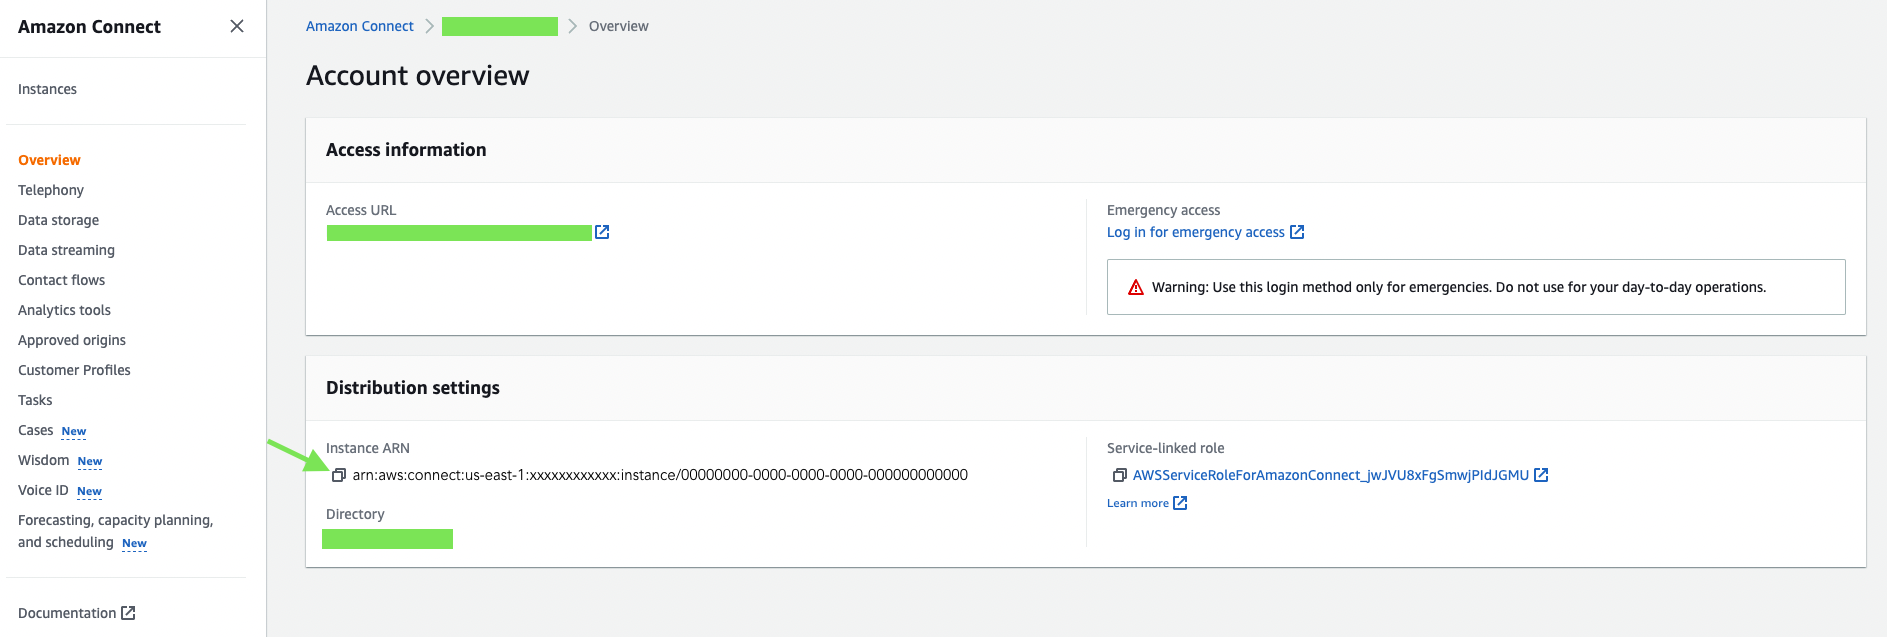Image resolution: width=1887 pixels, height=637 pixels.
Task: Close the Amazon Connect side panel
Action: coord(237,26)
